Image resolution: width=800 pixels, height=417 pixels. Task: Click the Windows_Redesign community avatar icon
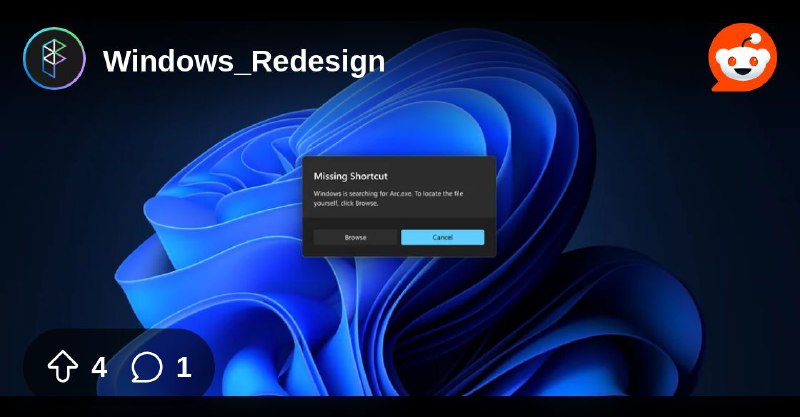click(x=55, y=59)
